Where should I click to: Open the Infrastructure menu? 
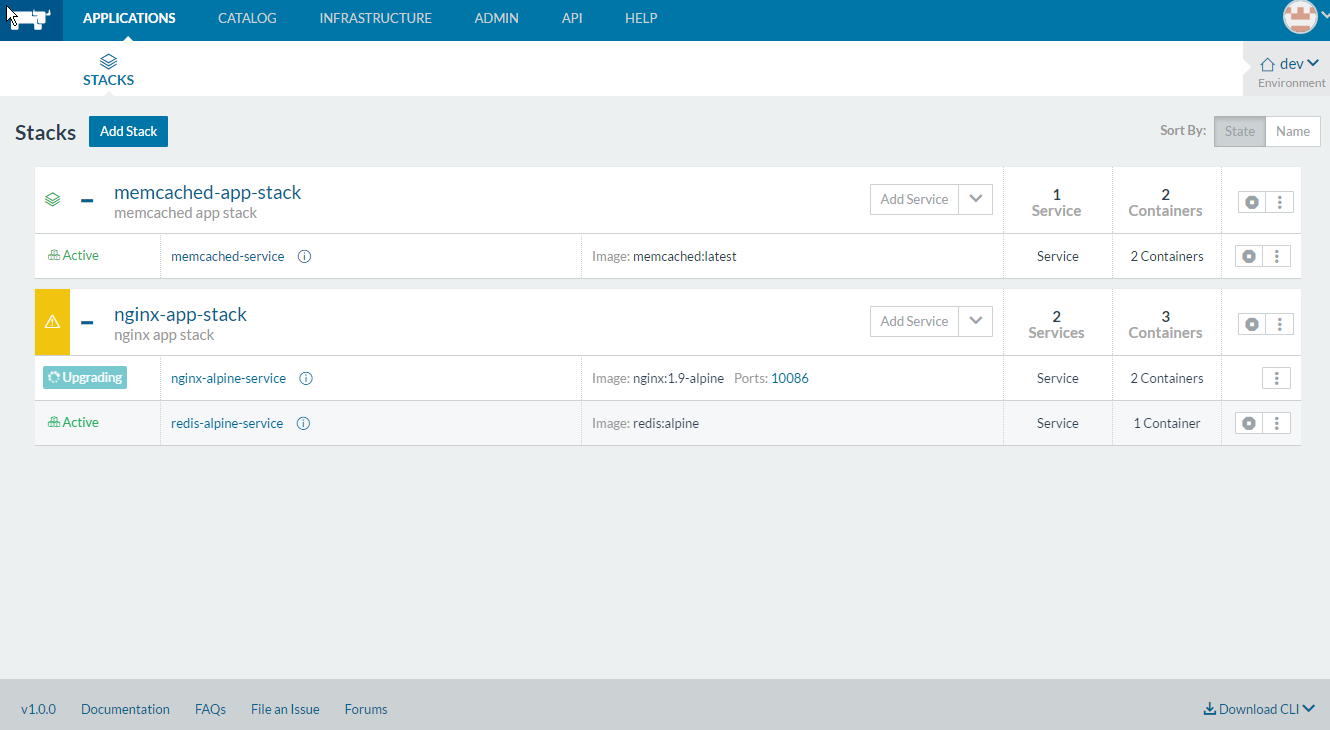point(376,18)
